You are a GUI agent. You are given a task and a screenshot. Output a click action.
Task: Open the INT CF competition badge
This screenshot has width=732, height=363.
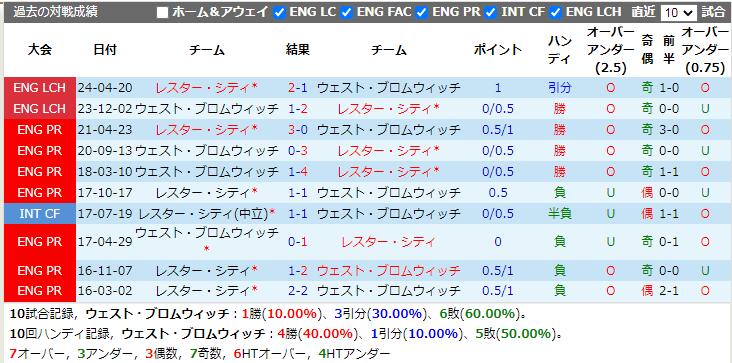(40, 214)
